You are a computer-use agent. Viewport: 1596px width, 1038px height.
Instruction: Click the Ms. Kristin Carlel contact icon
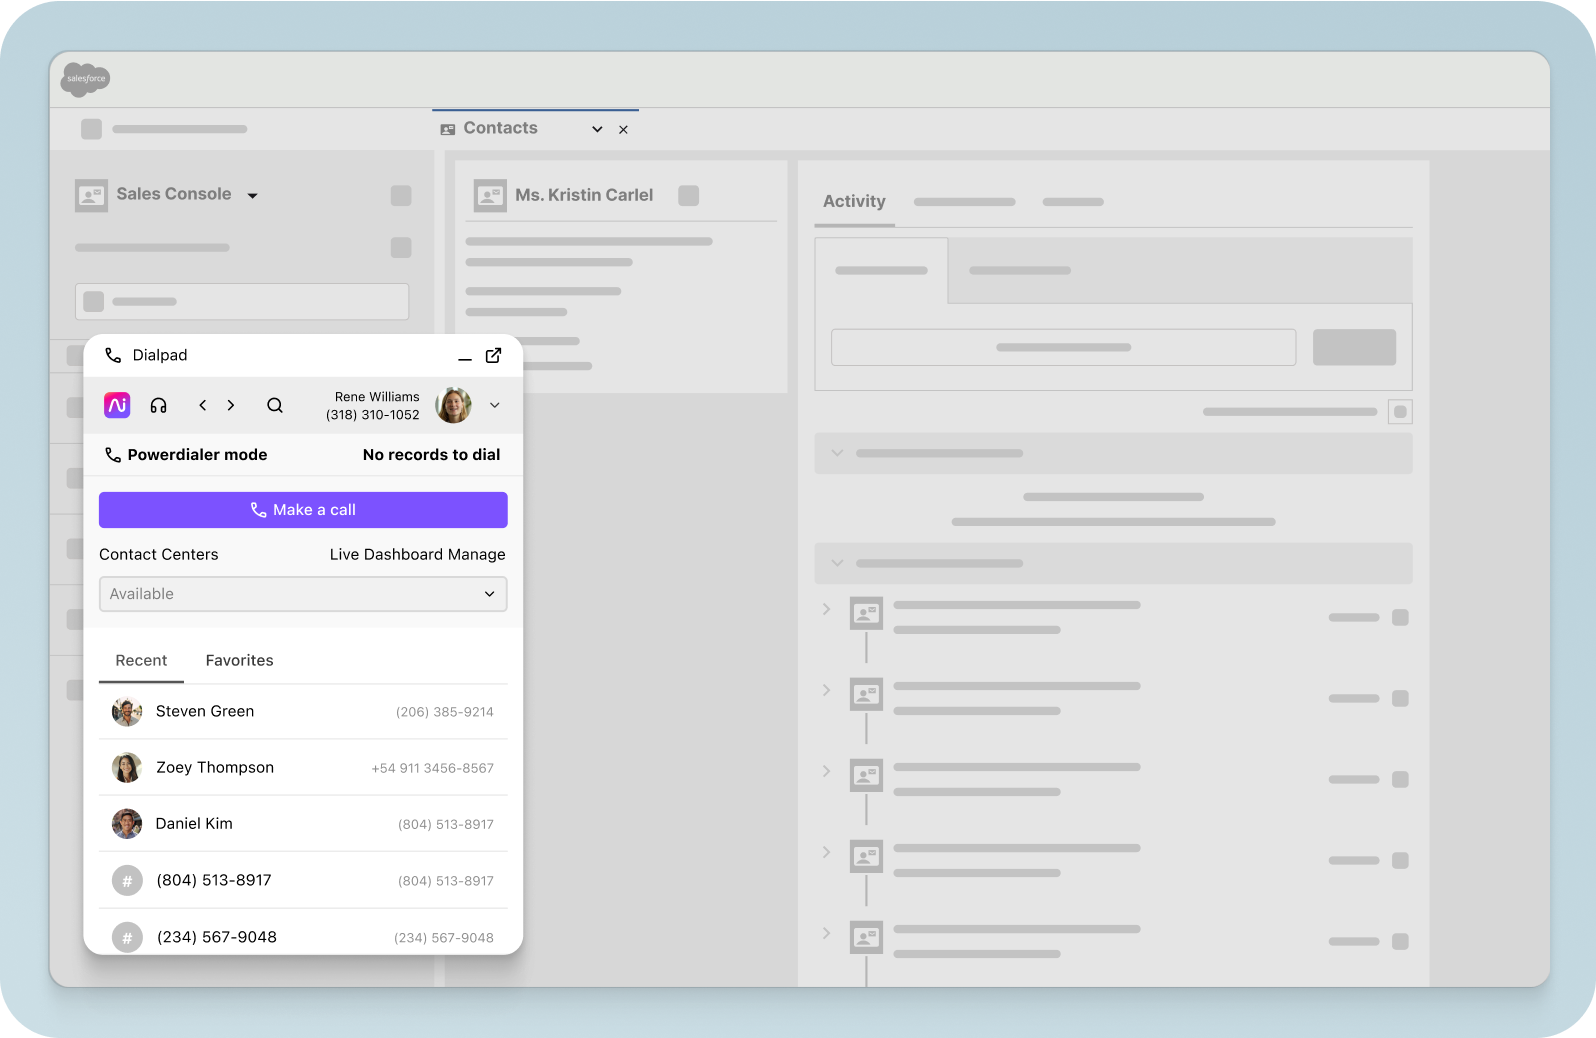tap(490, 195)
